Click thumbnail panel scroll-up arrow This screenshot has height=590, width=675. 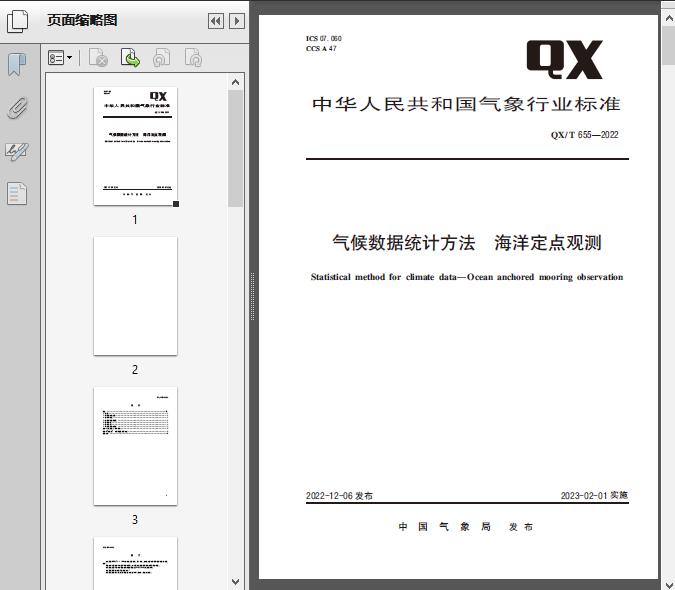pos(235,82)
